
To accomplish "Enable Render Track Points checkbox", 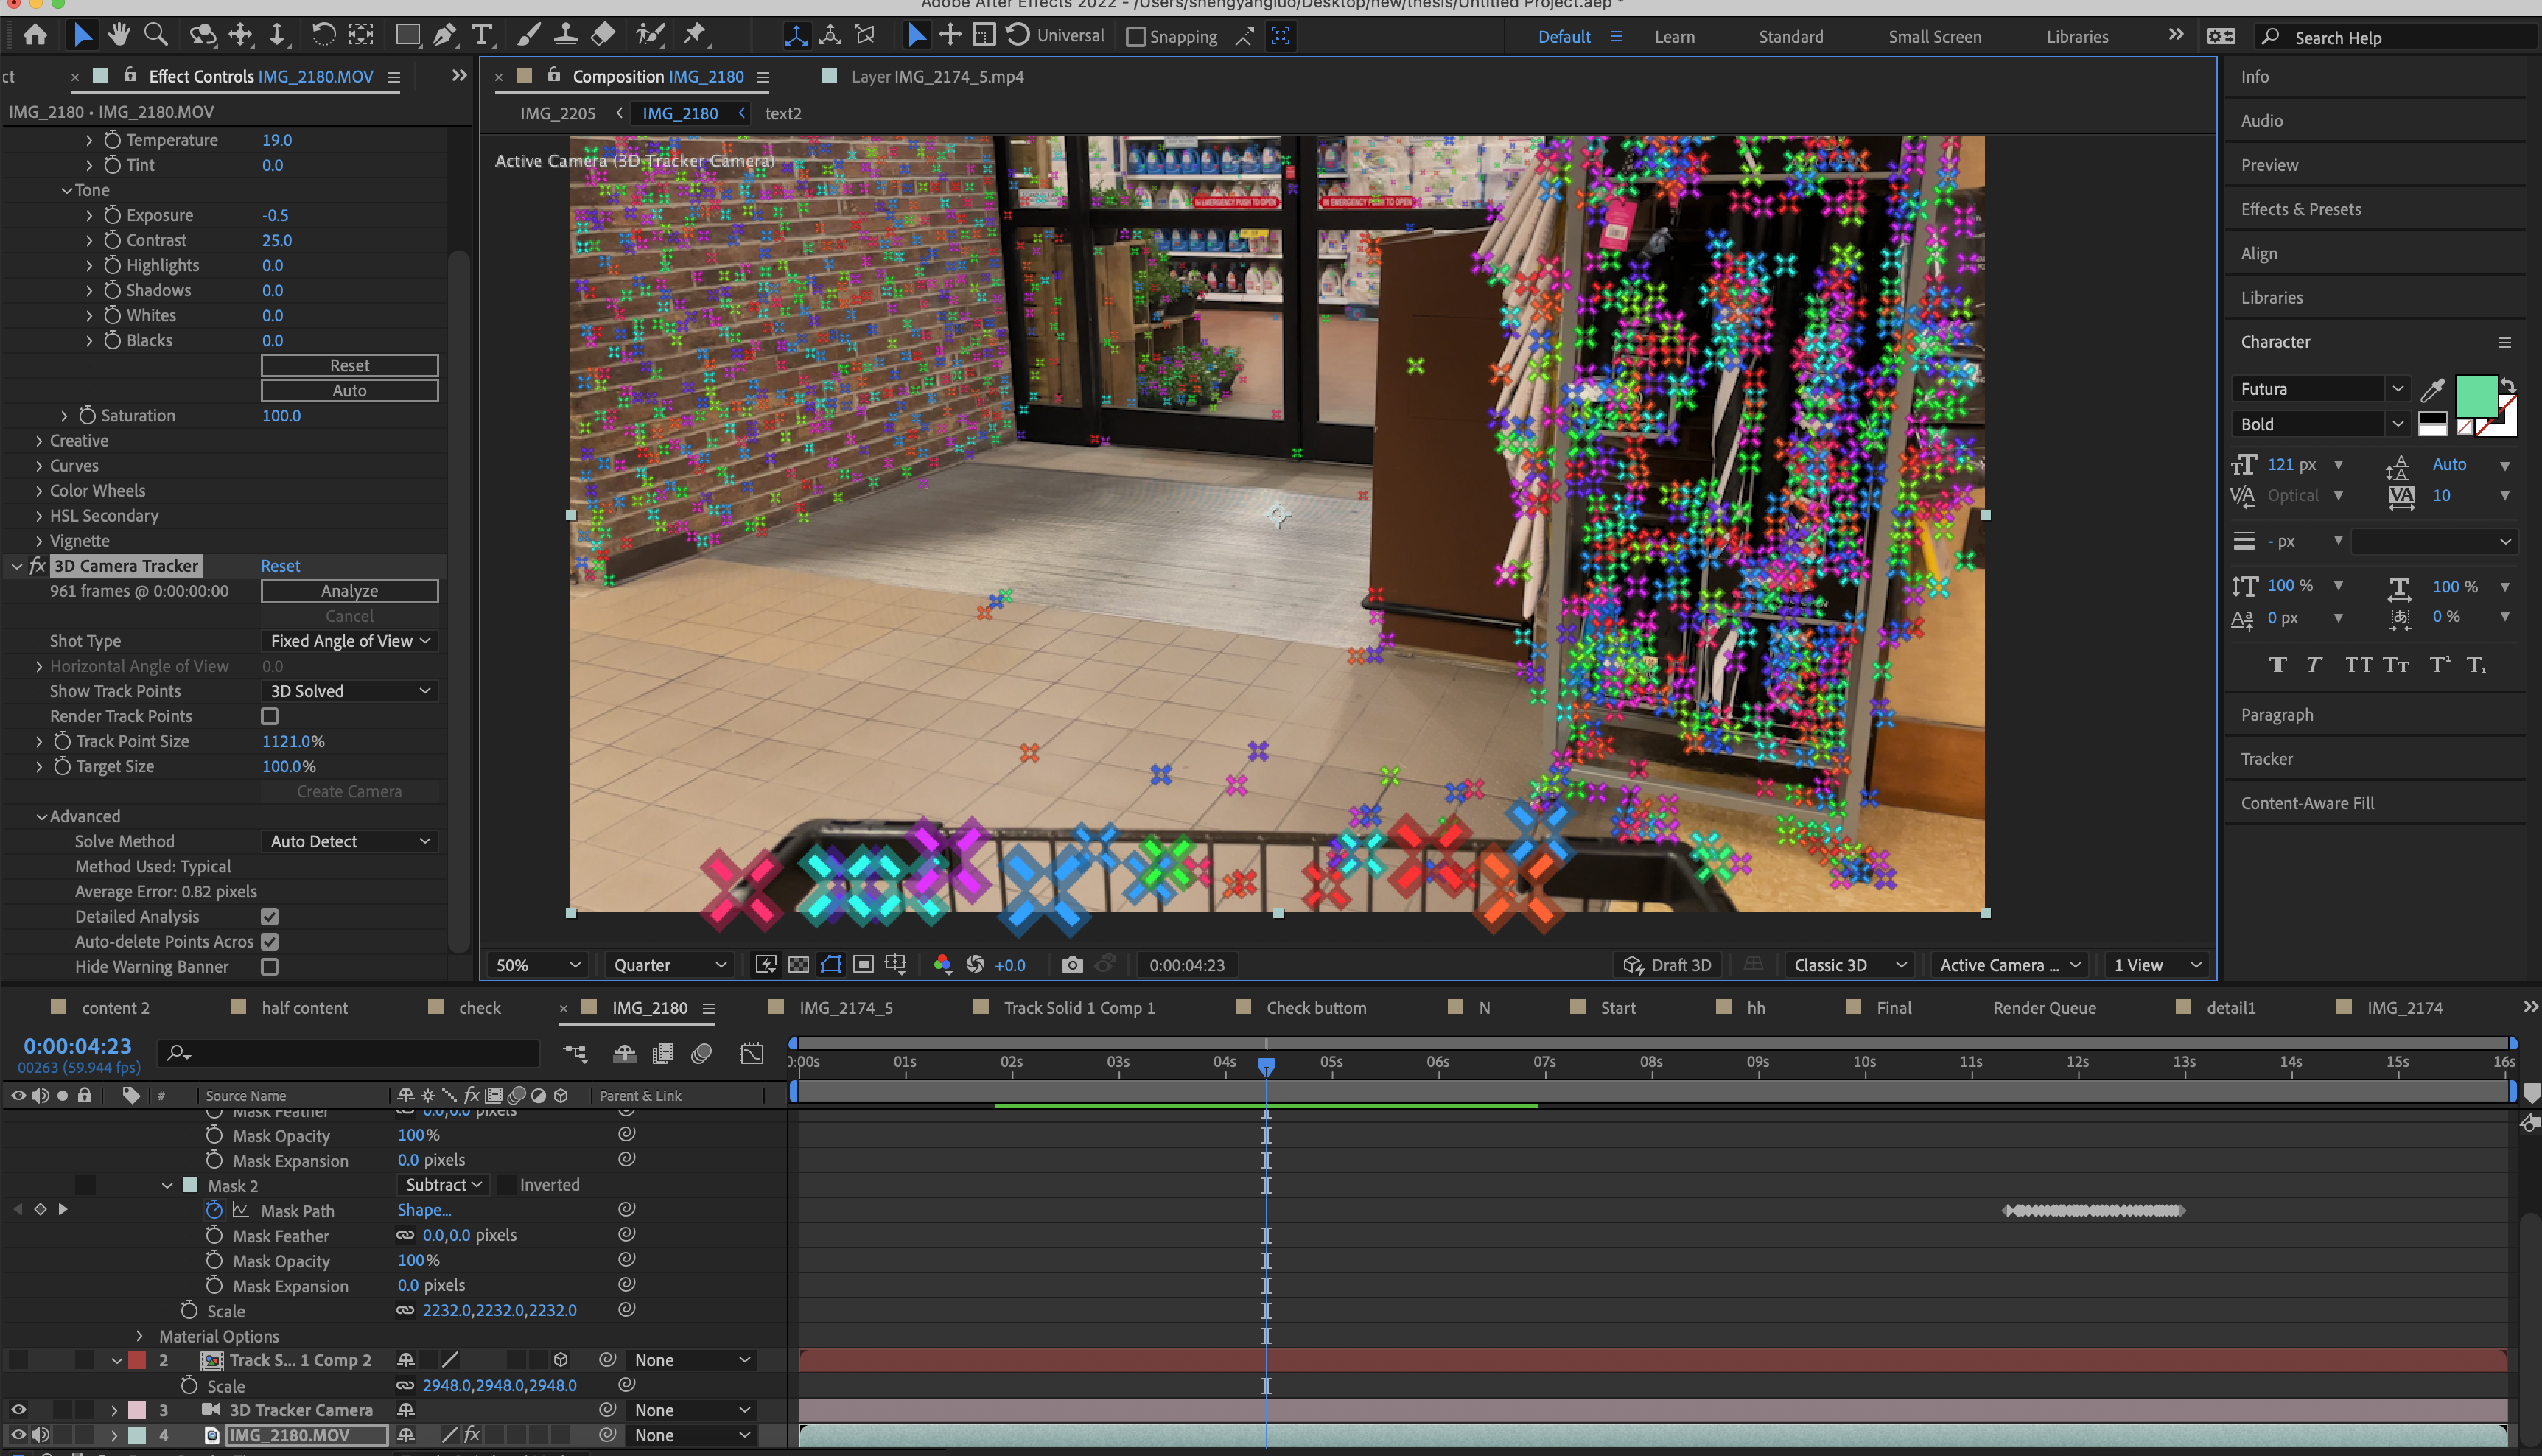I will pos(270,716).
